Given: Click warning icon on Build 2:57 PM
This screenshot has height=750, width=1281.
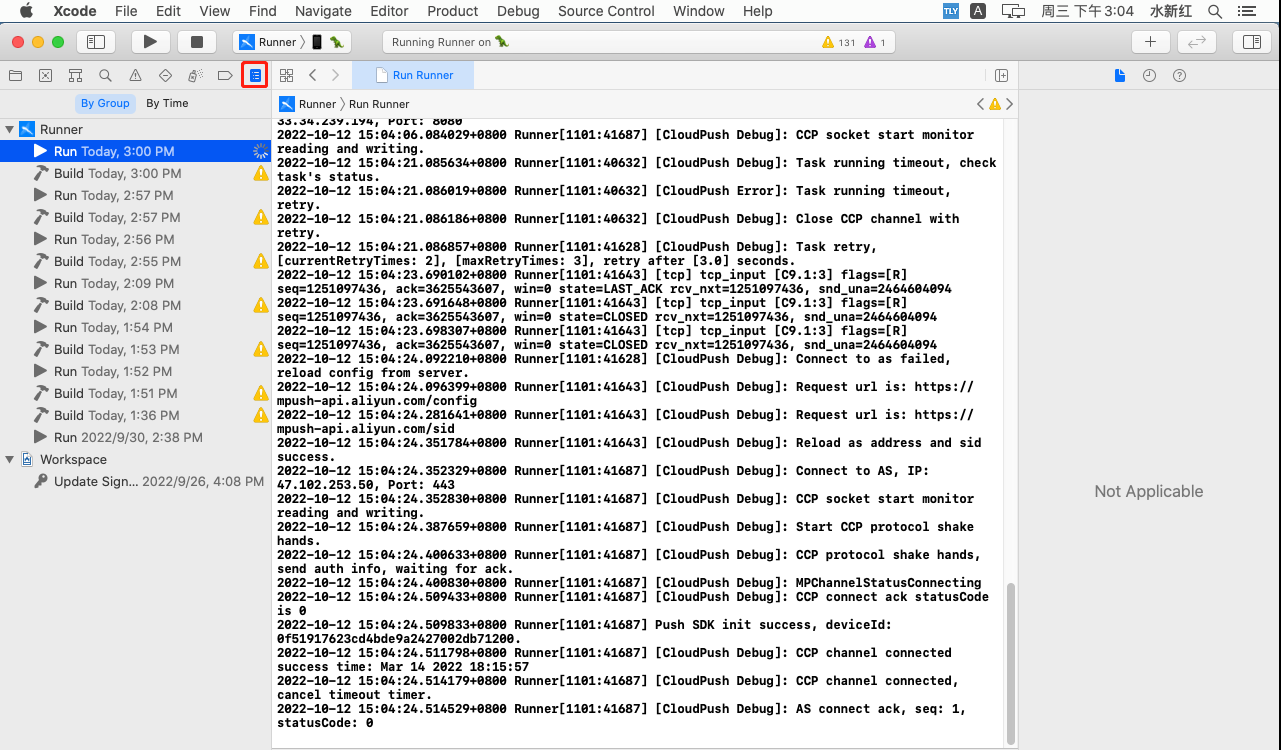Looking at the screenshot, I should point(260,217).
